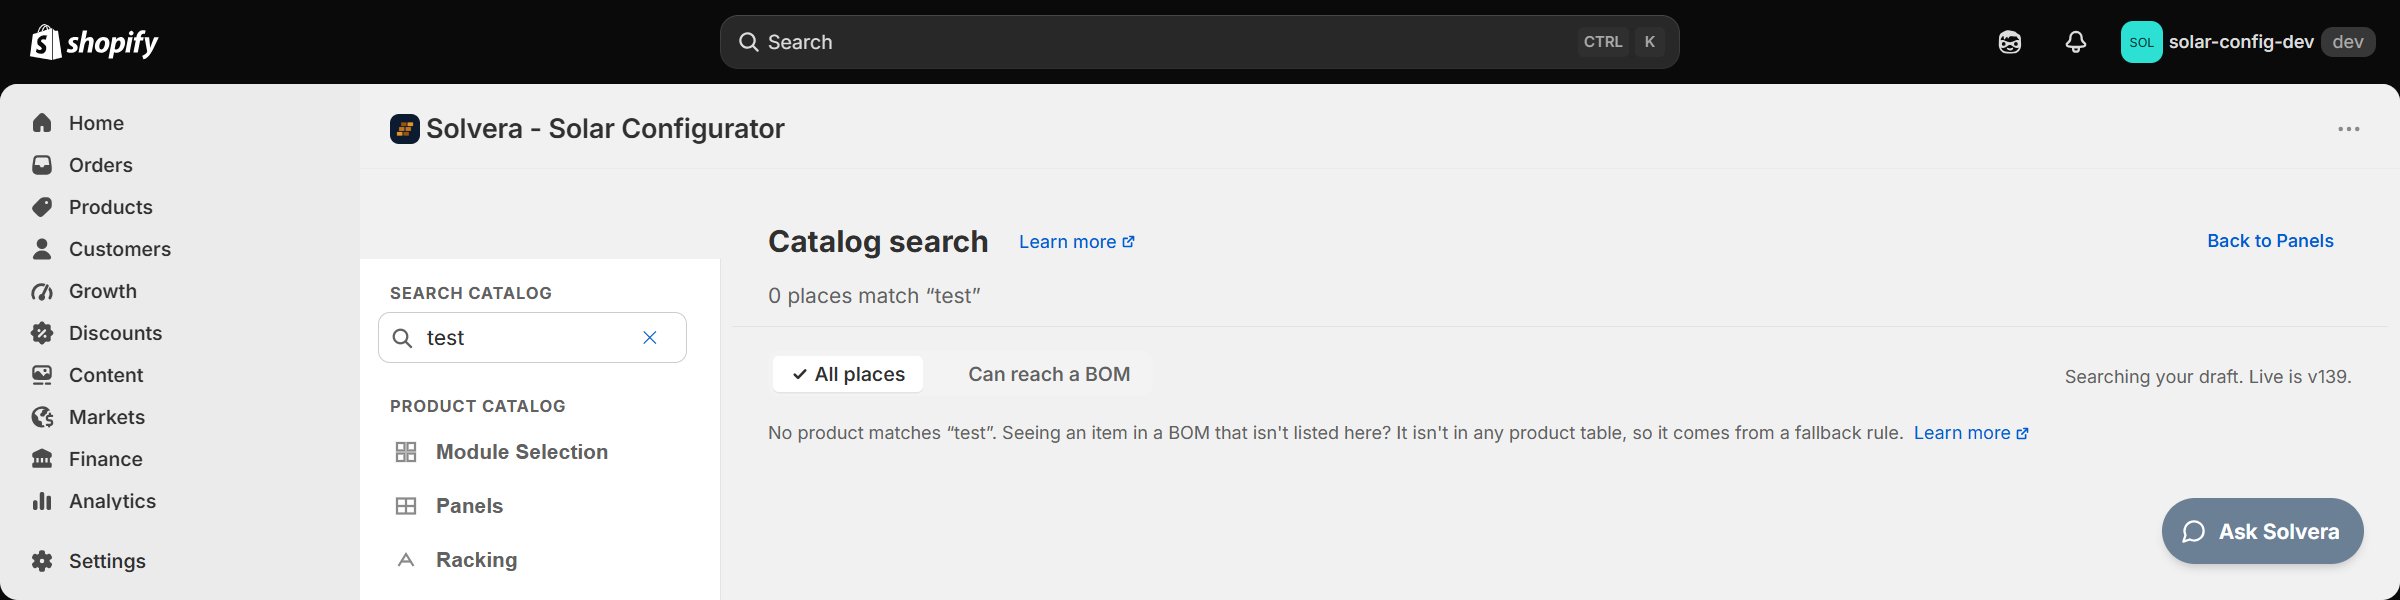2400x600 pixels.
Task: Open the solar-config-dev store menu
Action: click(x=2248, y=42)
